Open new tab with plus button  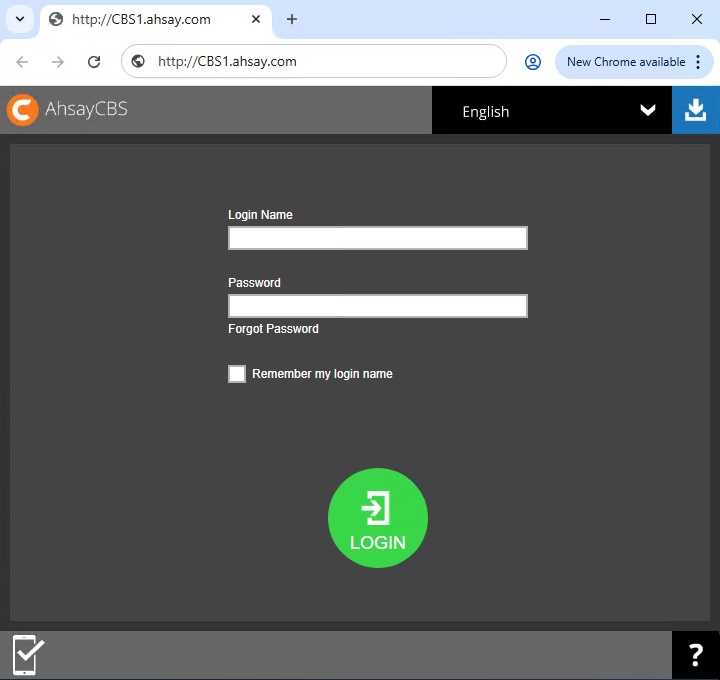click(x=292, y=19)
